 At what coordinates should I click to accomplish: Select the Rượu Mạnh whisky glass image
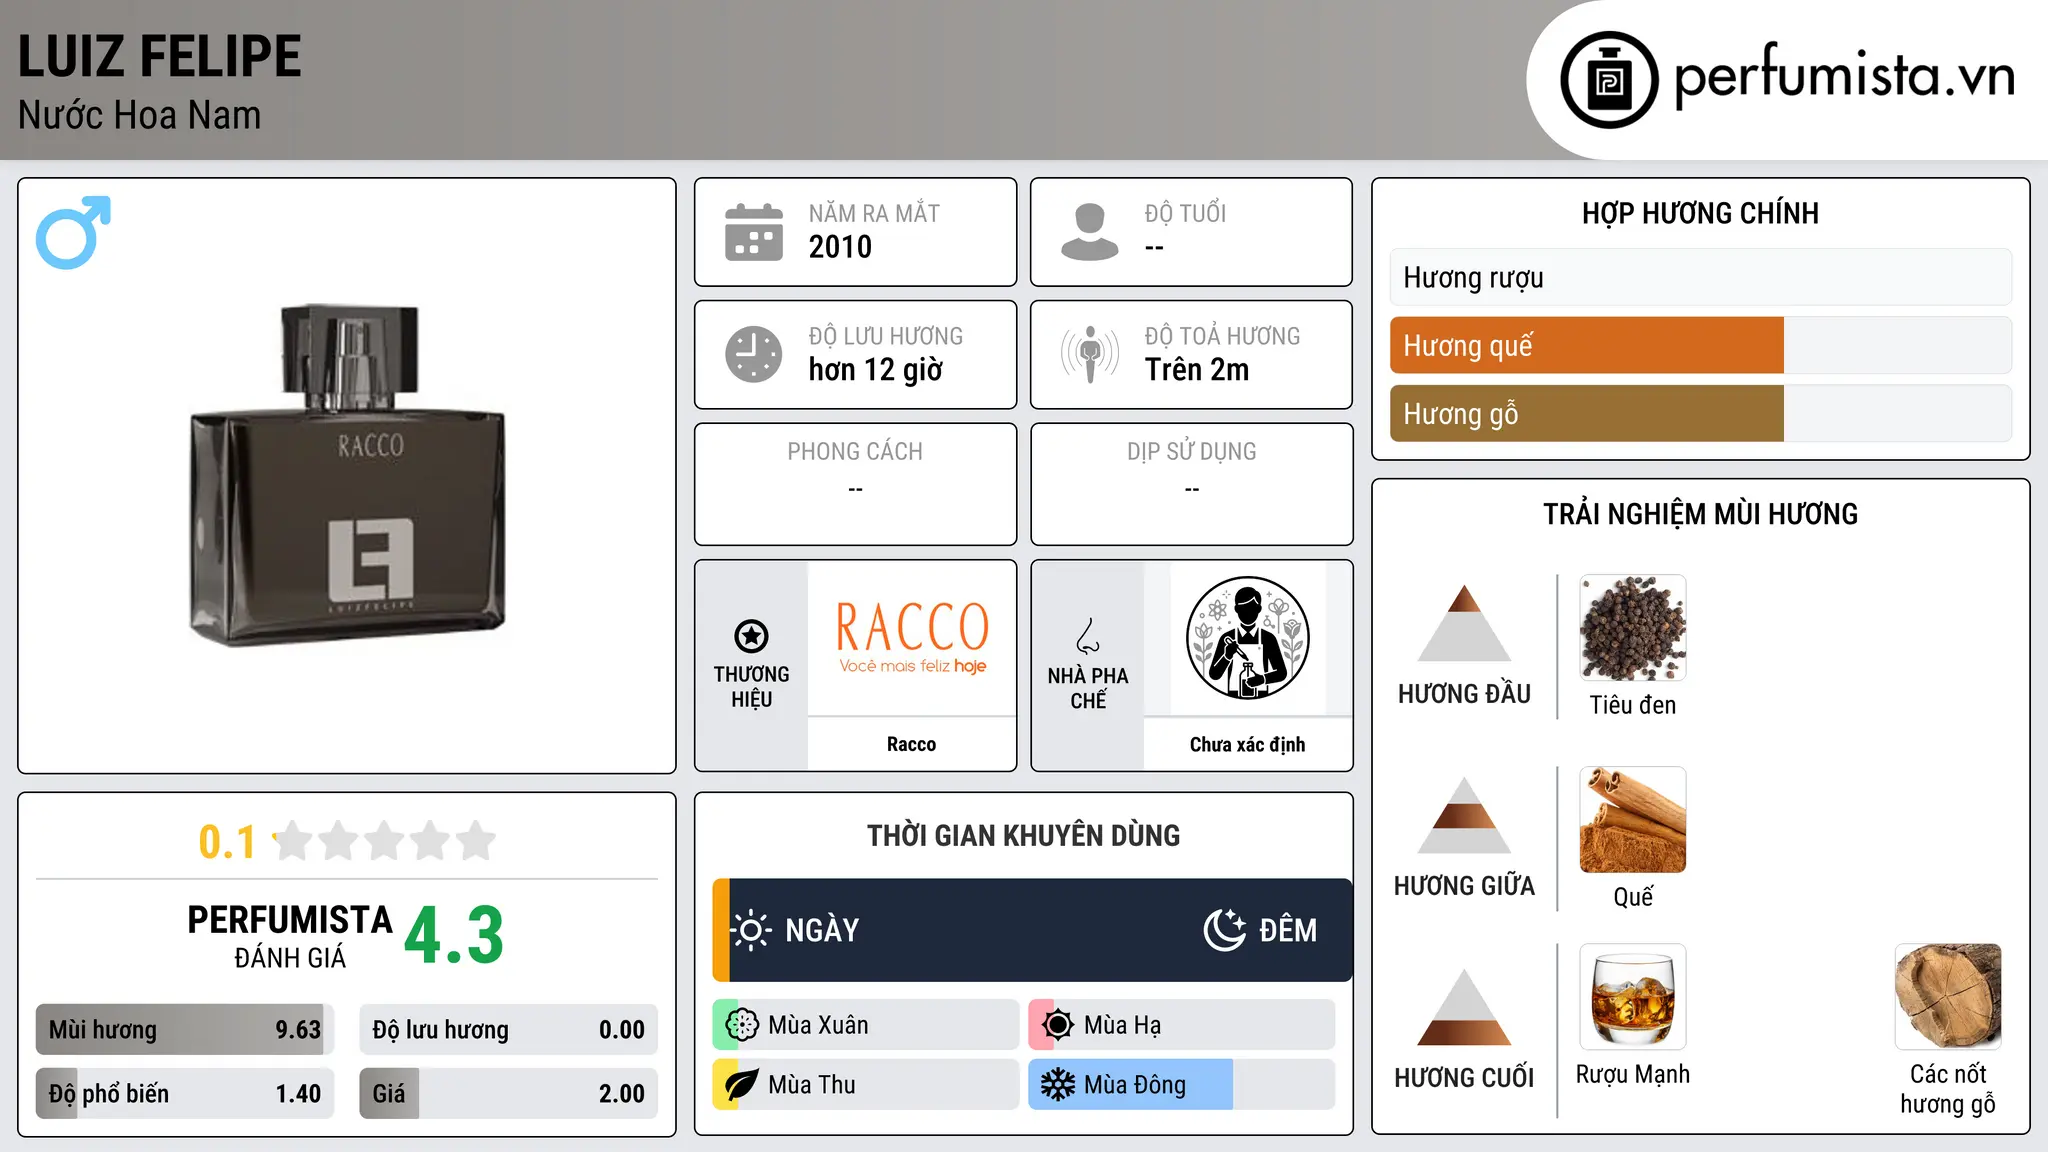(1633, 997)
